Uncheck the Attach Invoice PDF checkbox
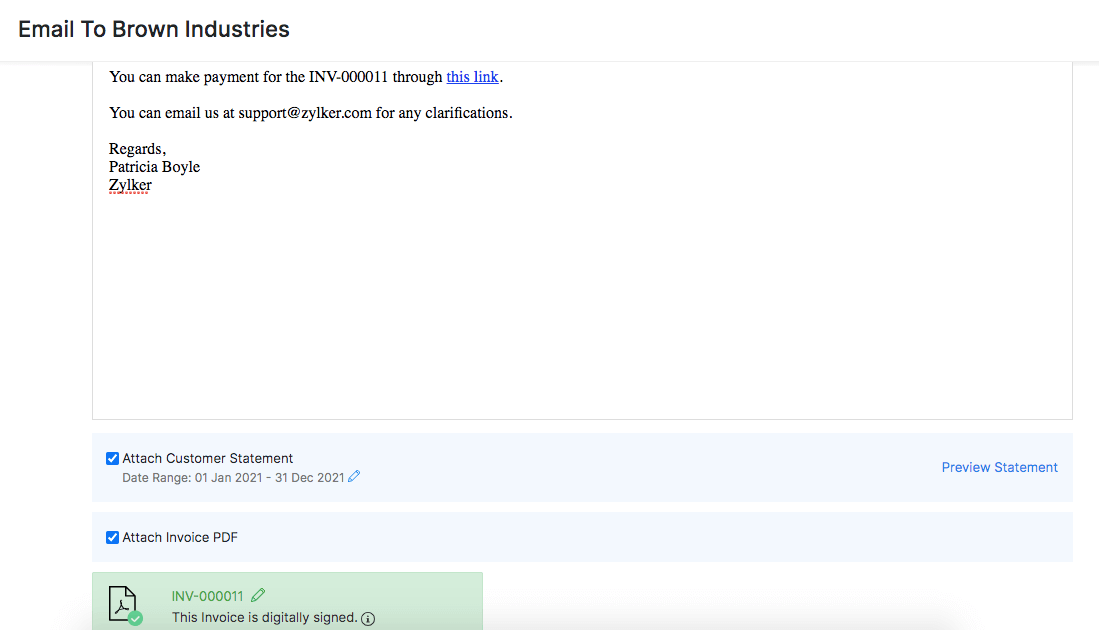The image size is (1099, 630). pyautogui.click(x=112, y=538)
